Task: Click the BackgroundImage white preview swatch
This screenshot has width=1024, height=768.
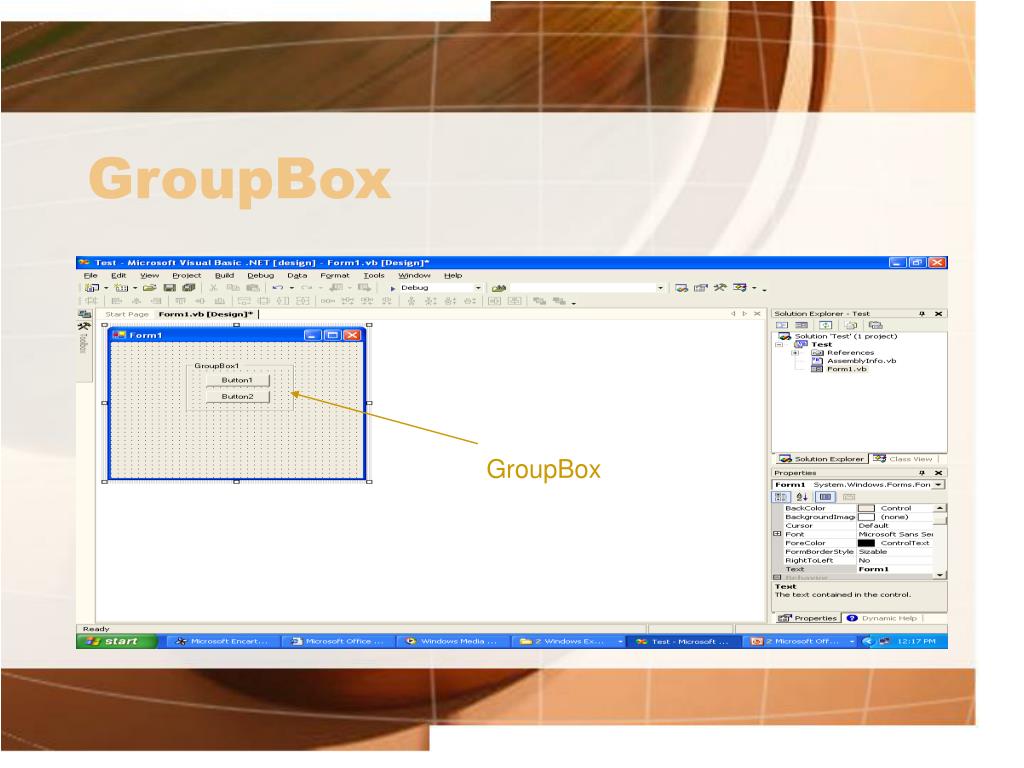Action: 867,517
